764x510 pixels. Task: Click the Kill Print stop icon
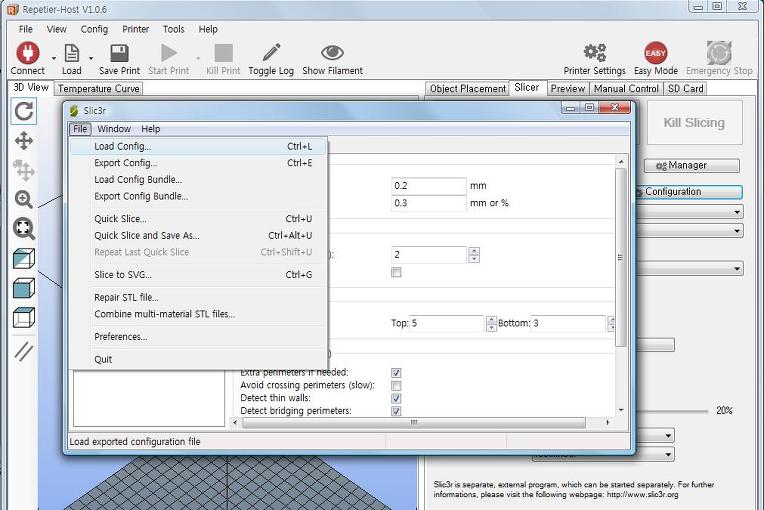(223, 53)
